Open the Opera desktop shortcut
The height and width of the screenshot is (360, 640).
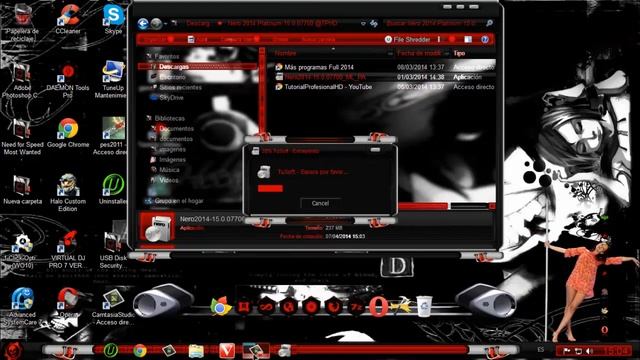tap(68, 303)
